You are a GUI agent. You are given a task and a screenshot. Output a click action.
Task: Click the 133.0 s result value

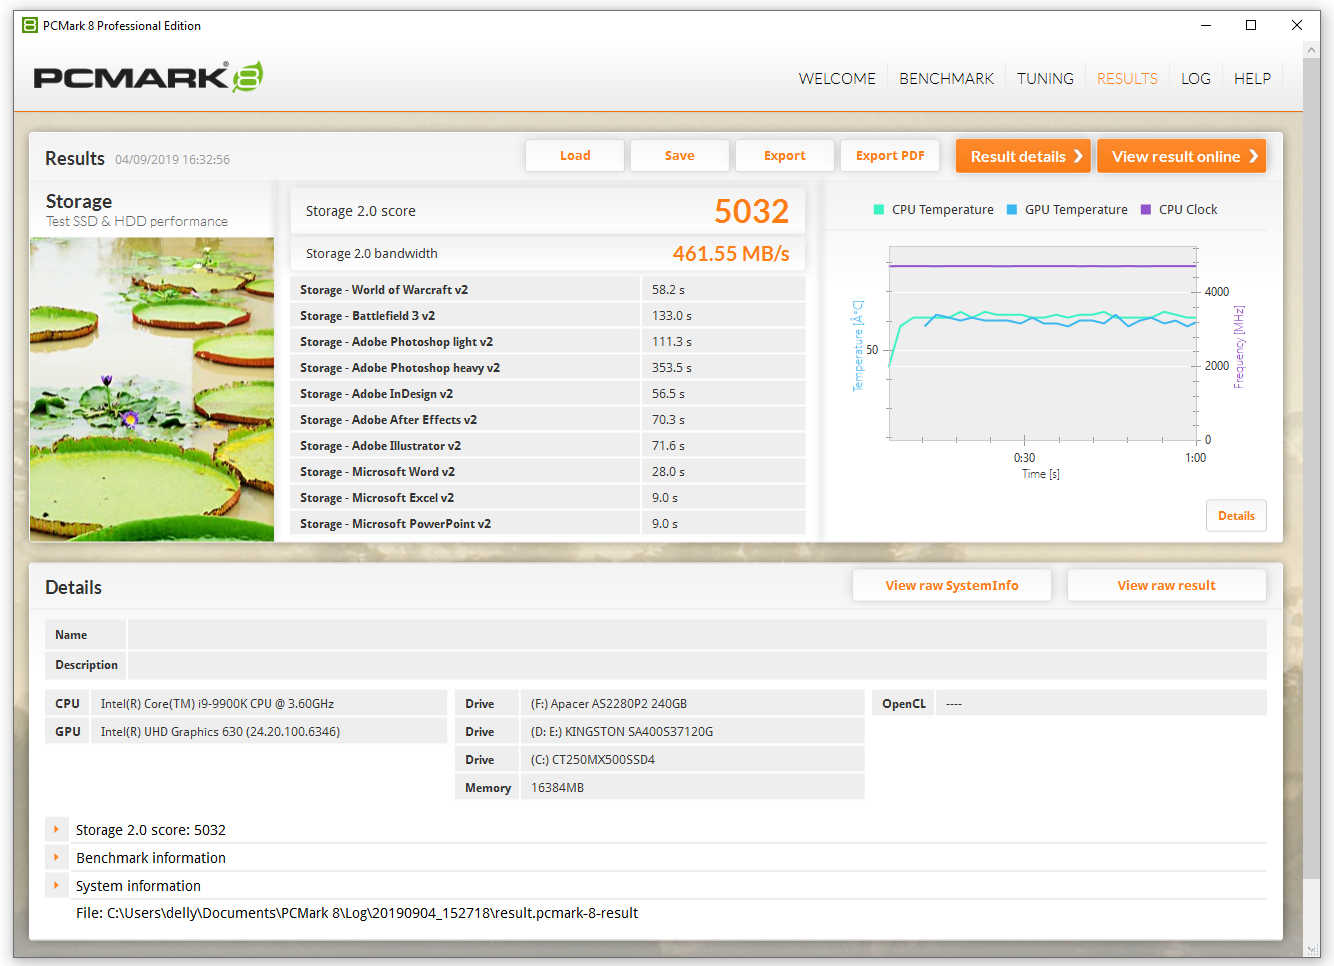672,315
